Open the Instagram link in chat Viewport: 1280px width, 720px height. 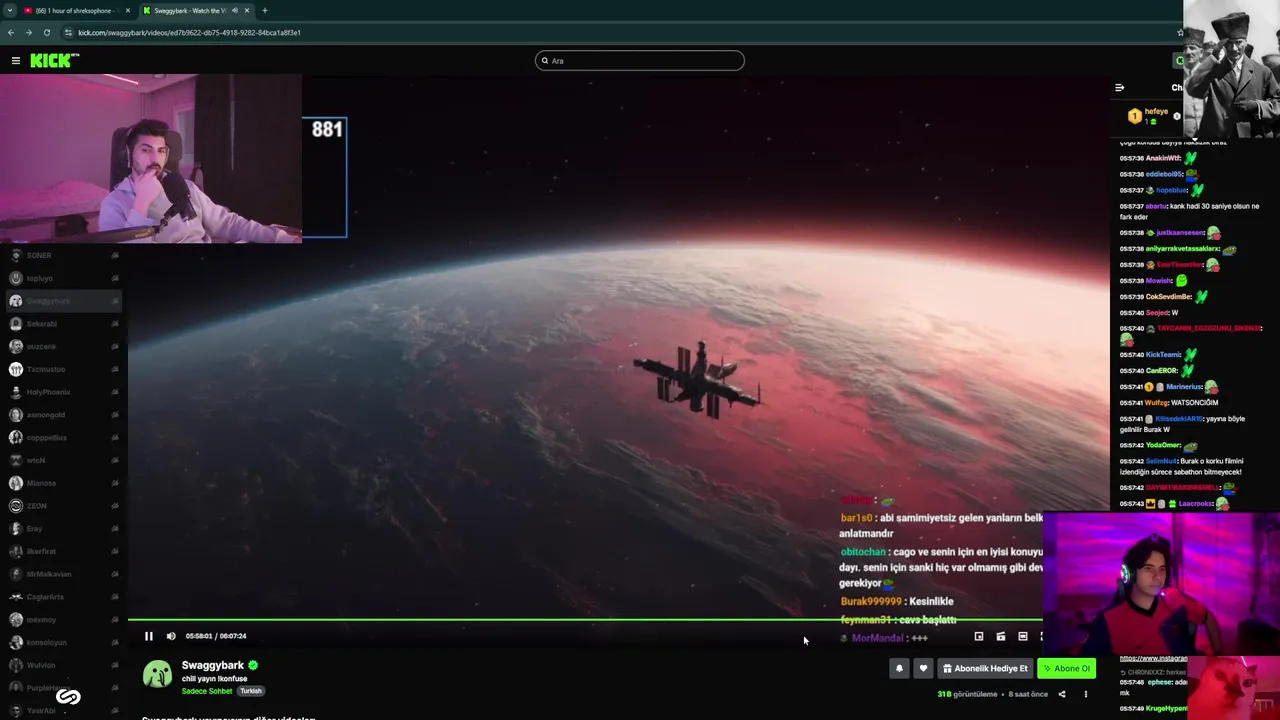(1153, 659)
